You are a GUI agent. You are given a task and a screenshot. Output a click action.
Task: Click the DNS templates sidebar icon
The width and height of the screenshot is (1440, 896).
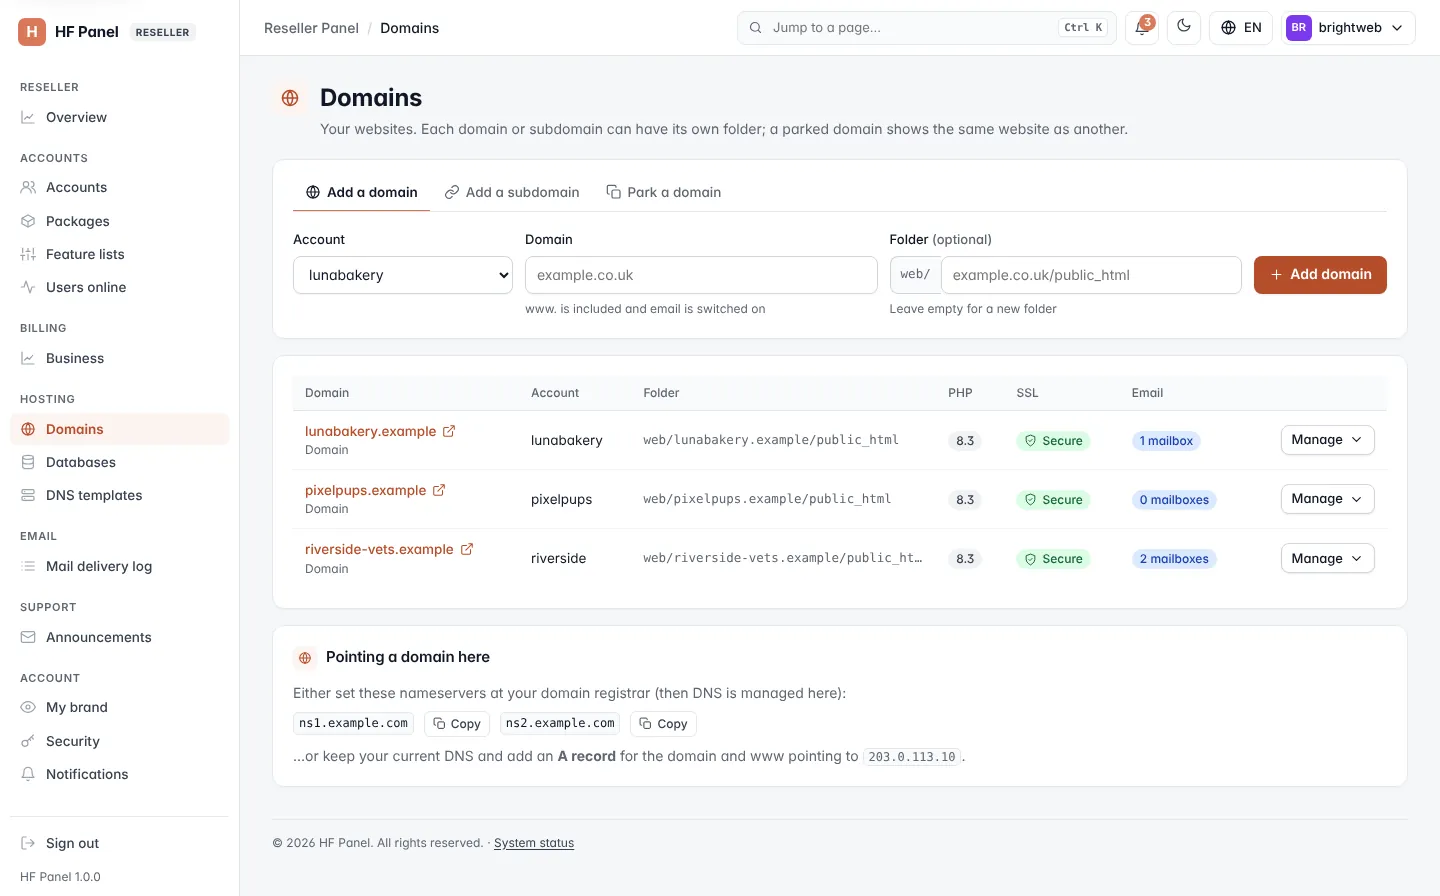tap(28, 495)
